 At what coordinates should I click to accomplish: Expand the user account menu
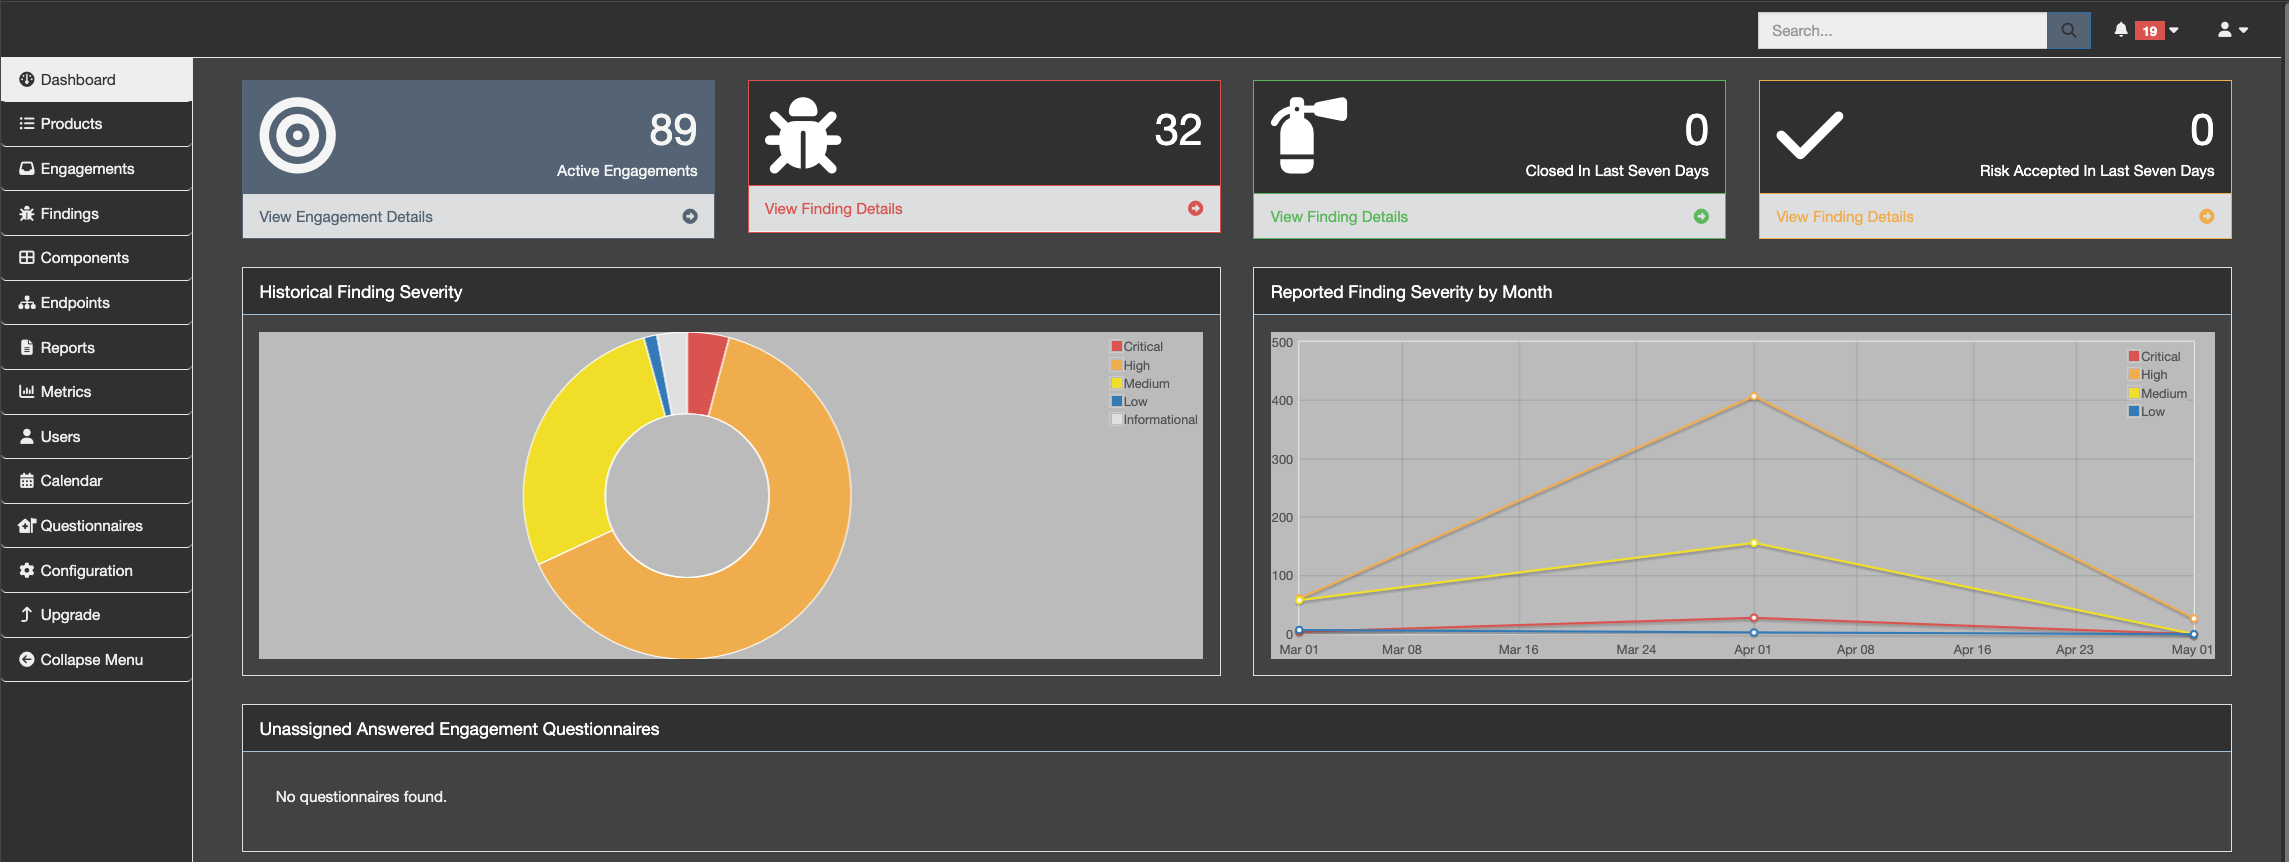2232,31
